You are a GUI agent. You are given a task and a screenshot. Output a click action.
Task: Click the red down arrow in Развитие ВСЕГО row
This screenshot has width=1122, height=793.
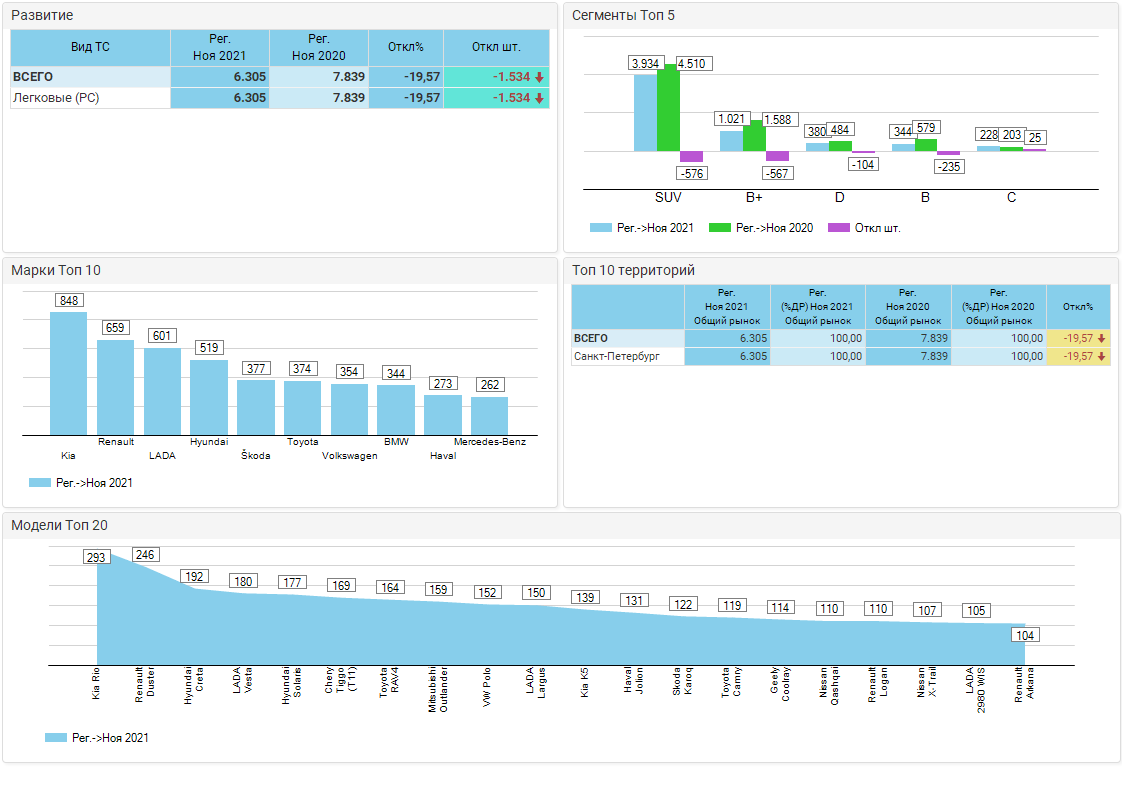click(539, 77)
